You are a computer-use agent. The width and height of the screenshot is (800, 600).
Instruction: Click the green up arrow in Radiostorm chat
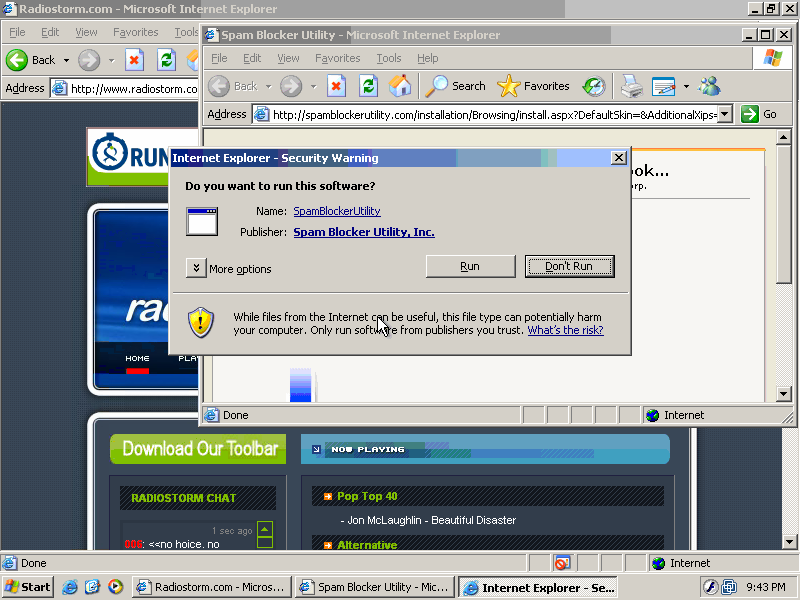[265, 529]
